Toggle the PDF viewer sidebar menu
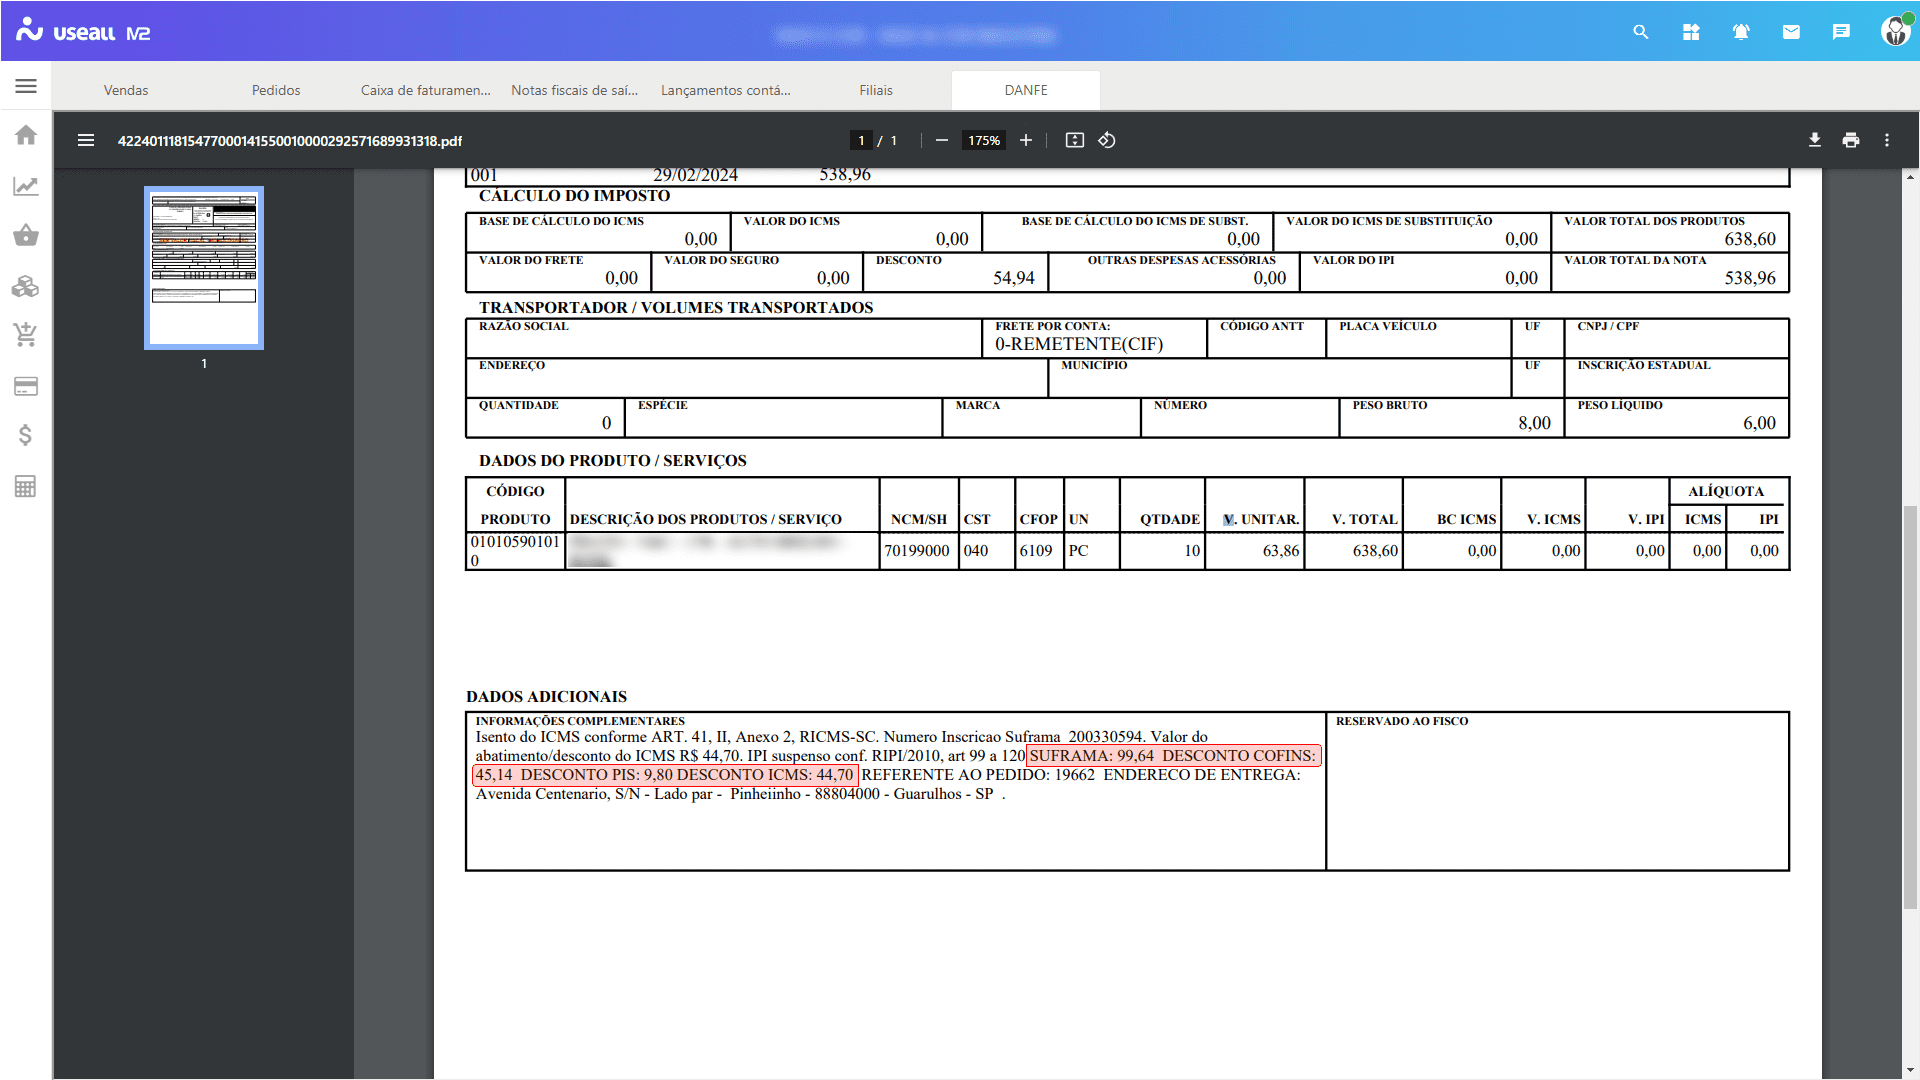The height and width of the screenshot is (1080, 1920). click(x=86, y=141)
